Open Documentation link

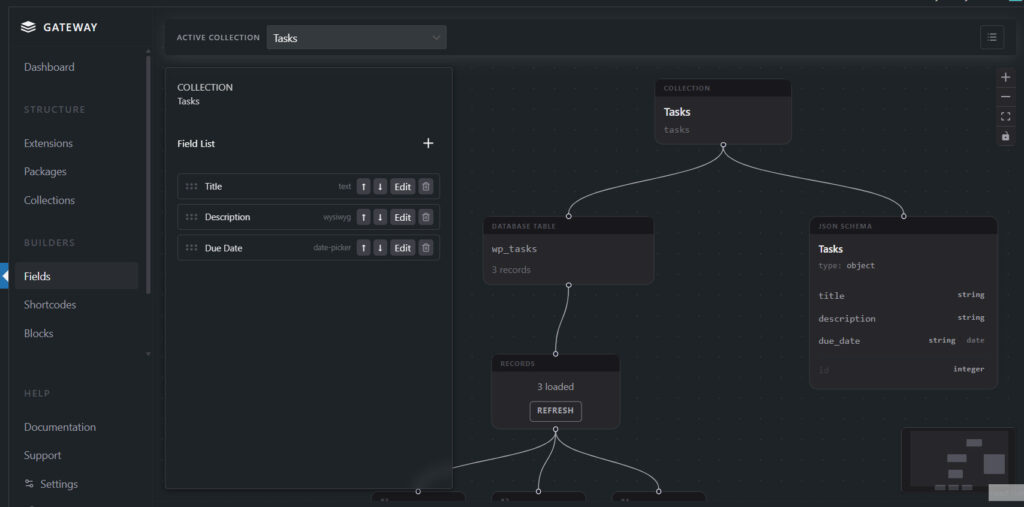(x=60, y=427)
